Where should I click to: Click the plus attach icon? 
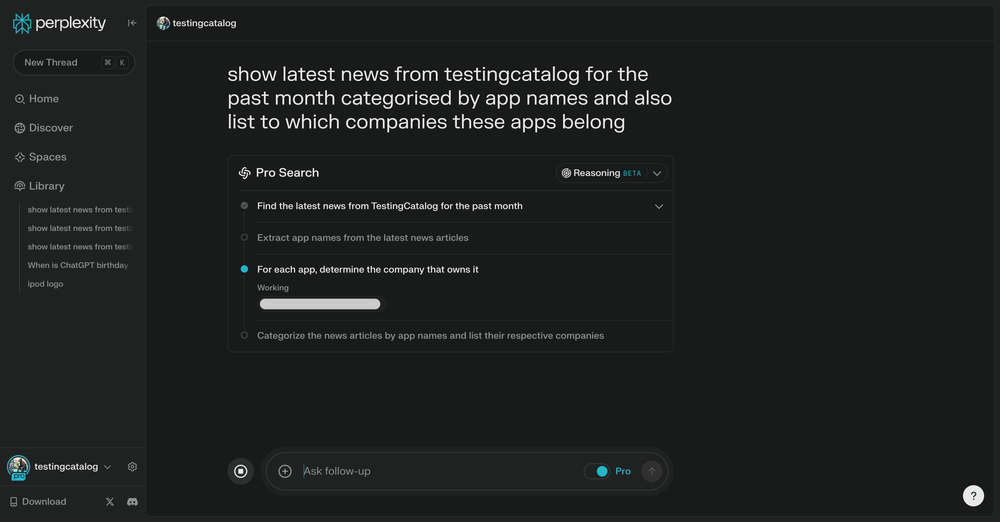click(285, 471)
